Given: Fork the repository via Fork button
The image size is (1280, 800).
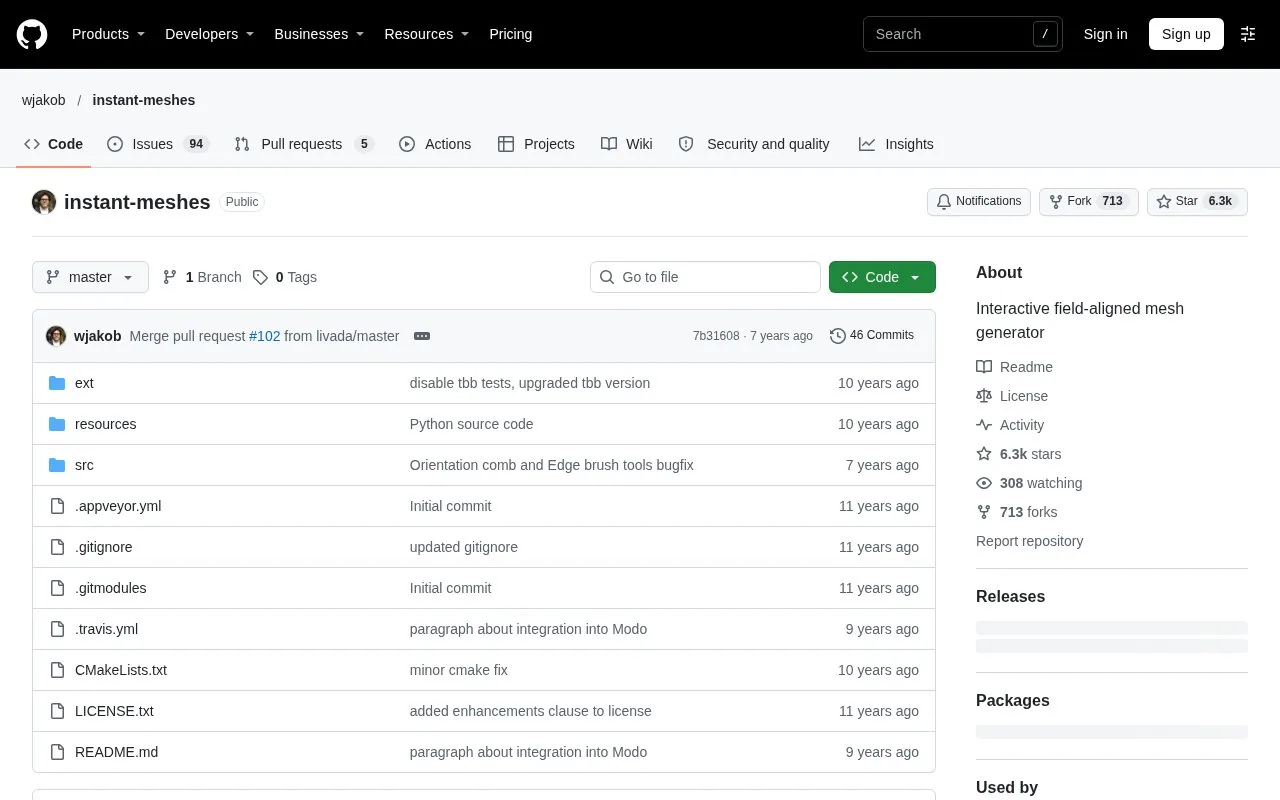Looking at the screenshot, I should click(x=1088, y=201).
